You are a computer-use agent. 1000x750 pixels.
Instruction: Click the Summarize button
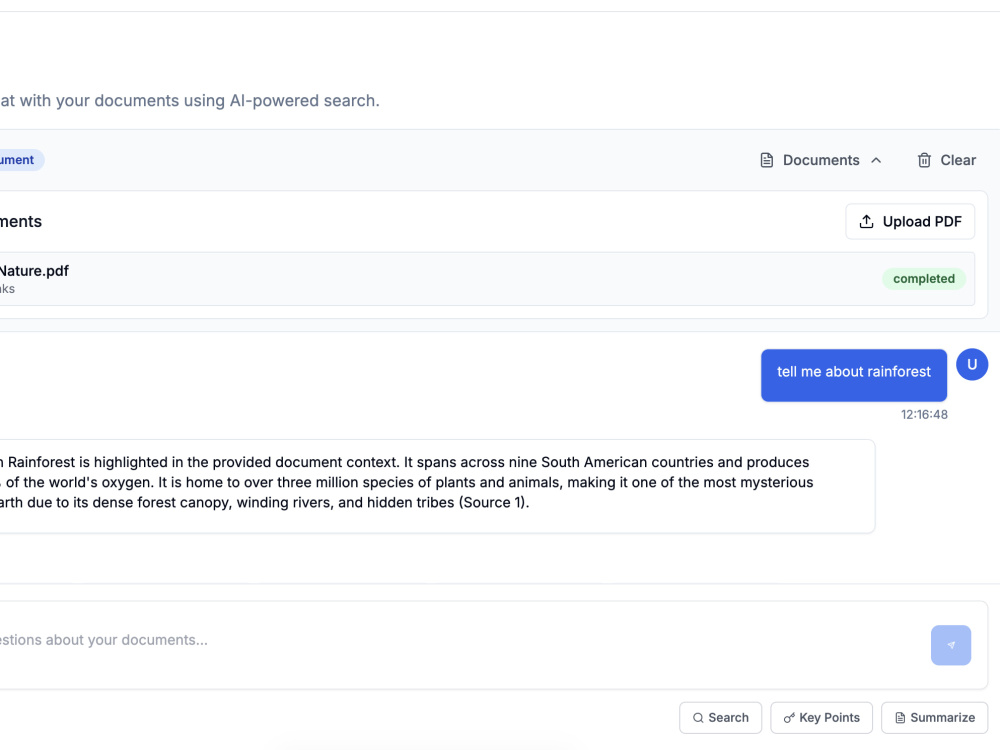934,717
